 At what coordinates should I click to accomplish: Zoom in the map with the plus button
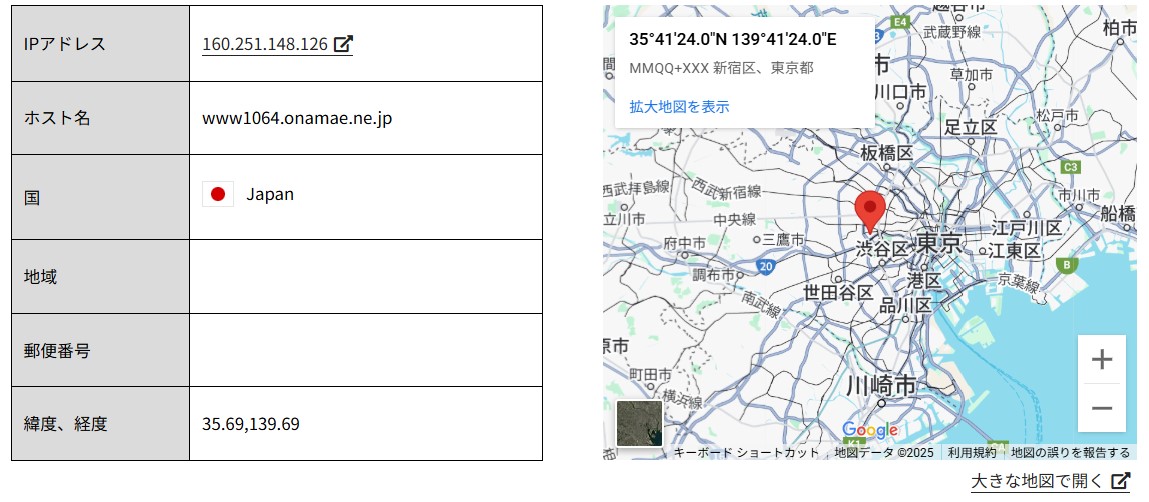point(1101,359)
